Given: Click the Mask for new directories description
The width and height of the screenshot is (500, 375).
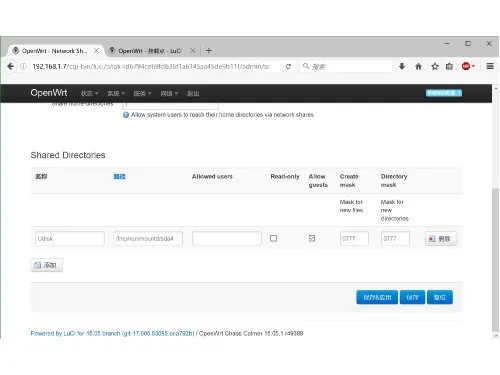Looking at the screenshot, I should click(x=395, y=210).
